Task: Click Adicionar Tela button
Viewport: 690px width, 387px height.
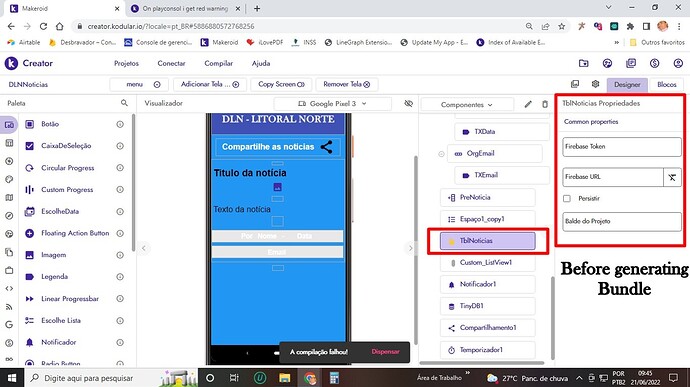Action: 210,85
